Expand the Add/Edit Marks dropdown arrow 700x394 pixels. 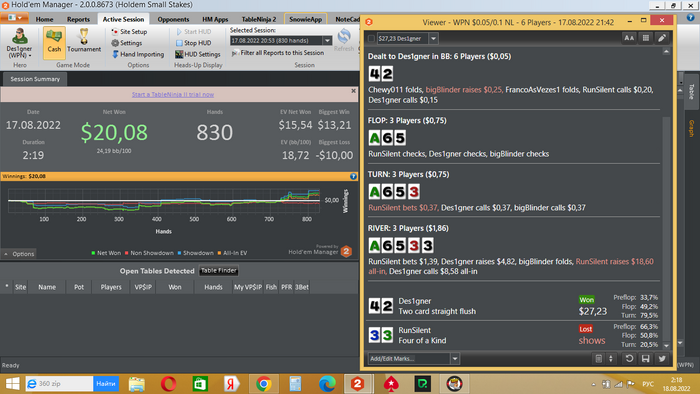coord(455,358)
